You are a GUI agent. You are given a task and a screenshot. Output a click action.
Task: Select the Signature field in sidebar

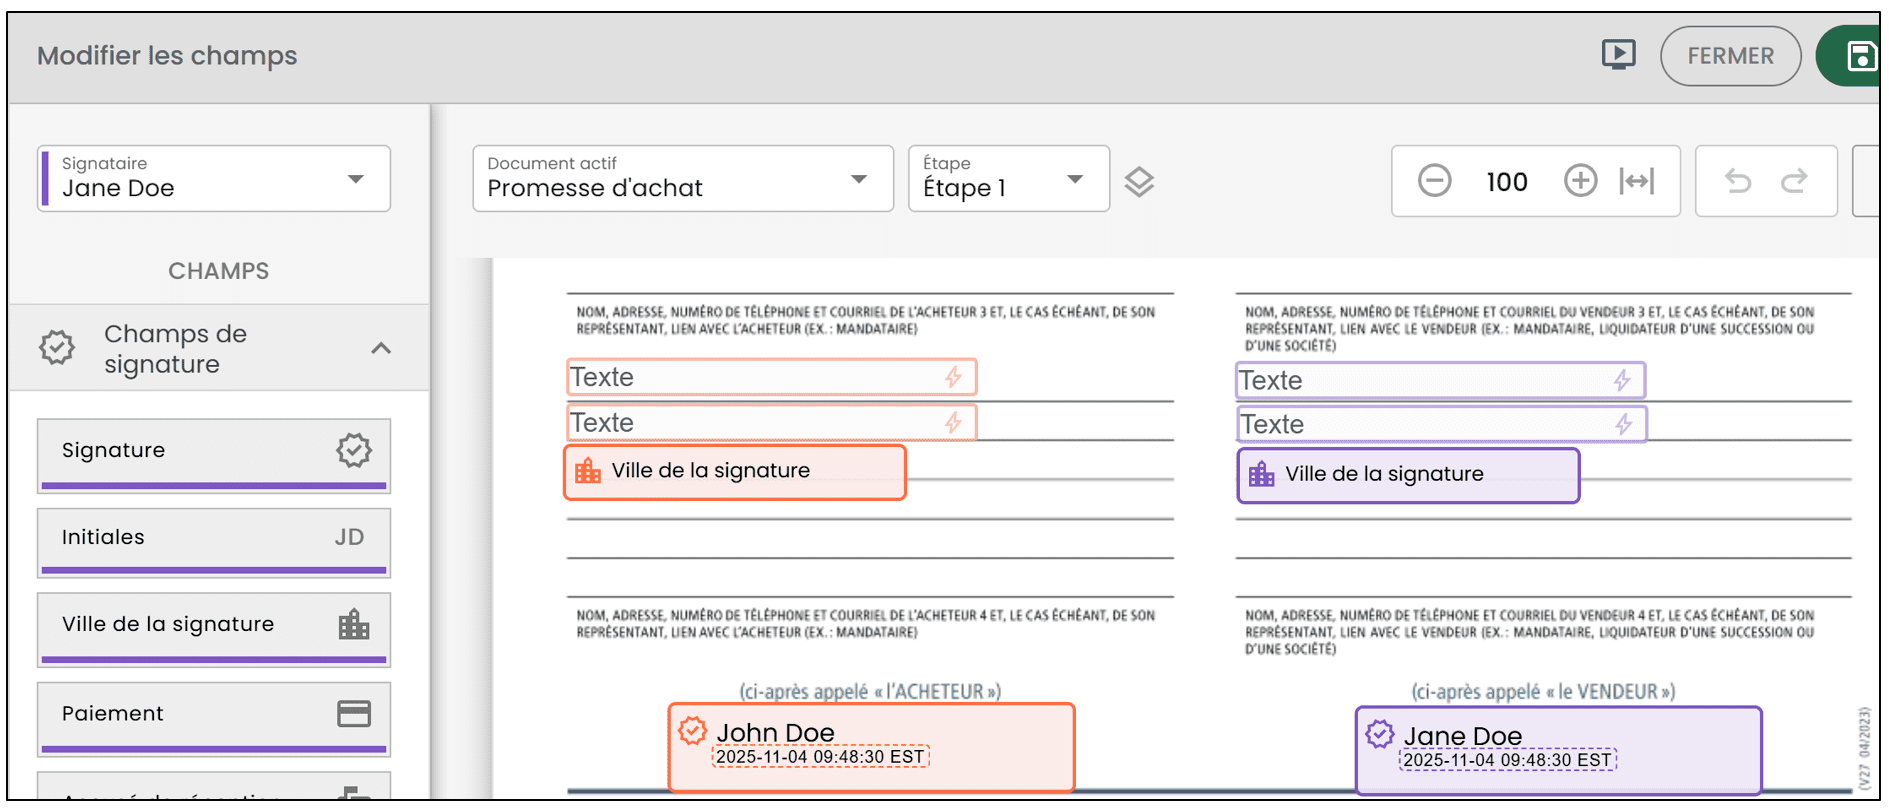point(214,451)
